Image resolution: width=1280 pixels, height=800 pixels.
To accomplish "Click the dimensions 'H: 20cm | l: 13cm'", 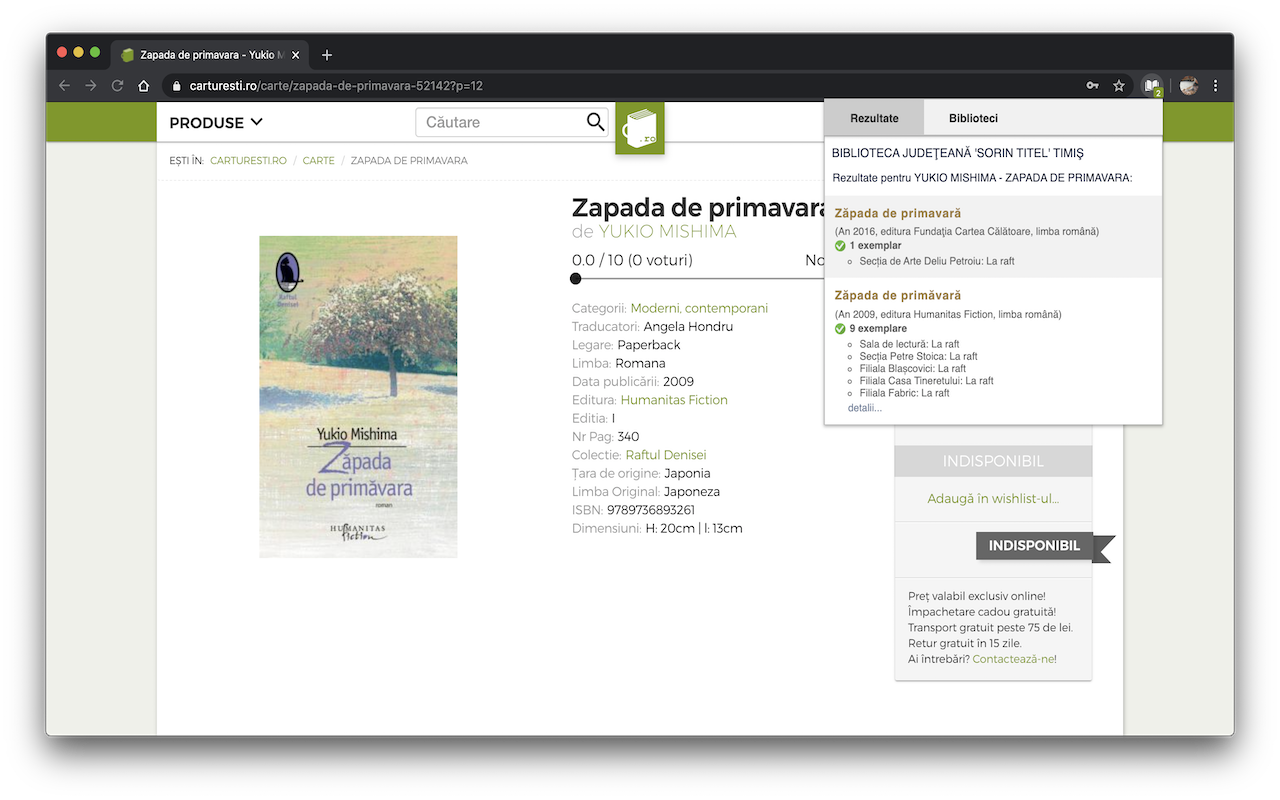I will click(694, 528).
